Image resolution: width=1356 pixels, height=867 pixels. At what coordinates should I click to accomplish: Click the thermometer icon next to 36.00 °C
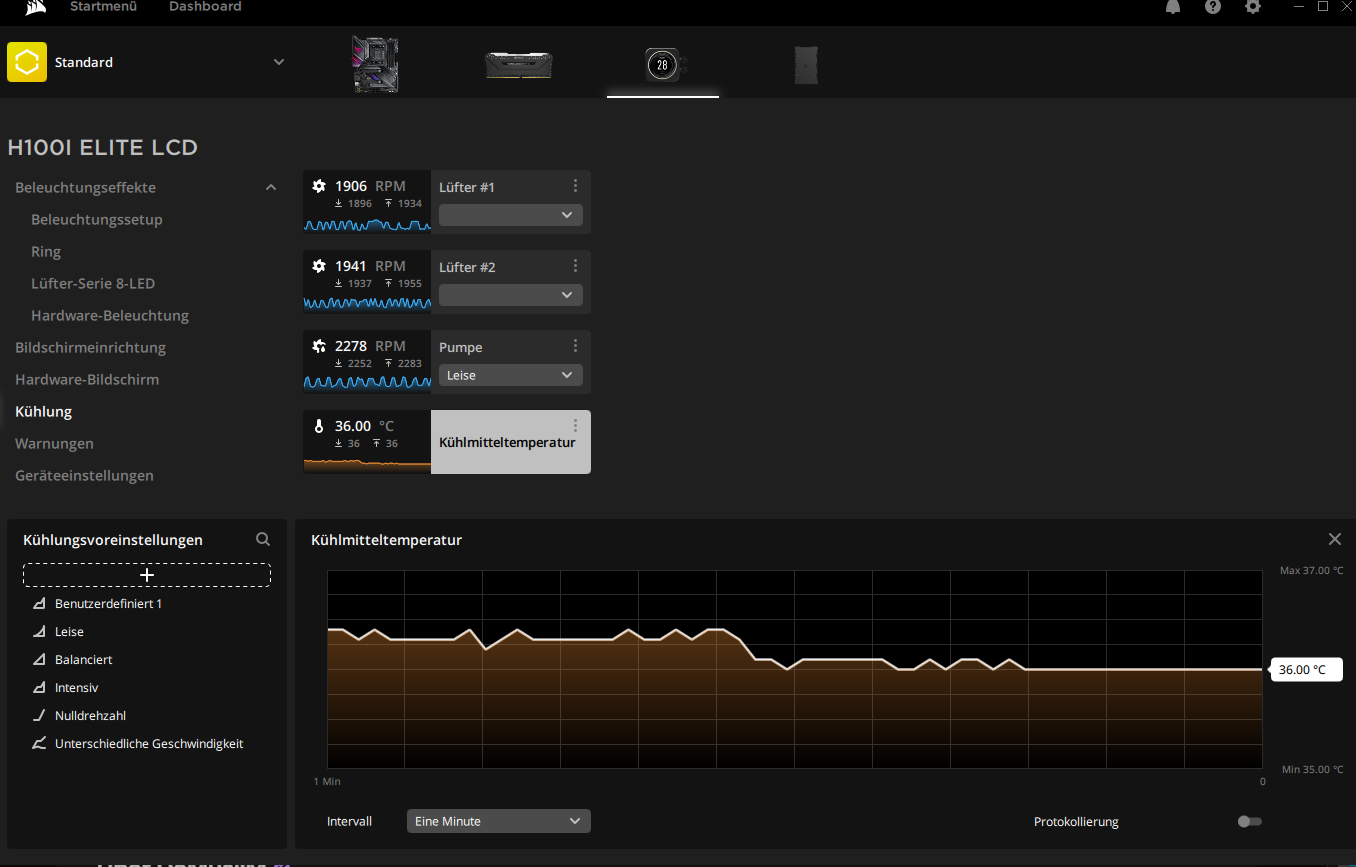tap(319, 426)
